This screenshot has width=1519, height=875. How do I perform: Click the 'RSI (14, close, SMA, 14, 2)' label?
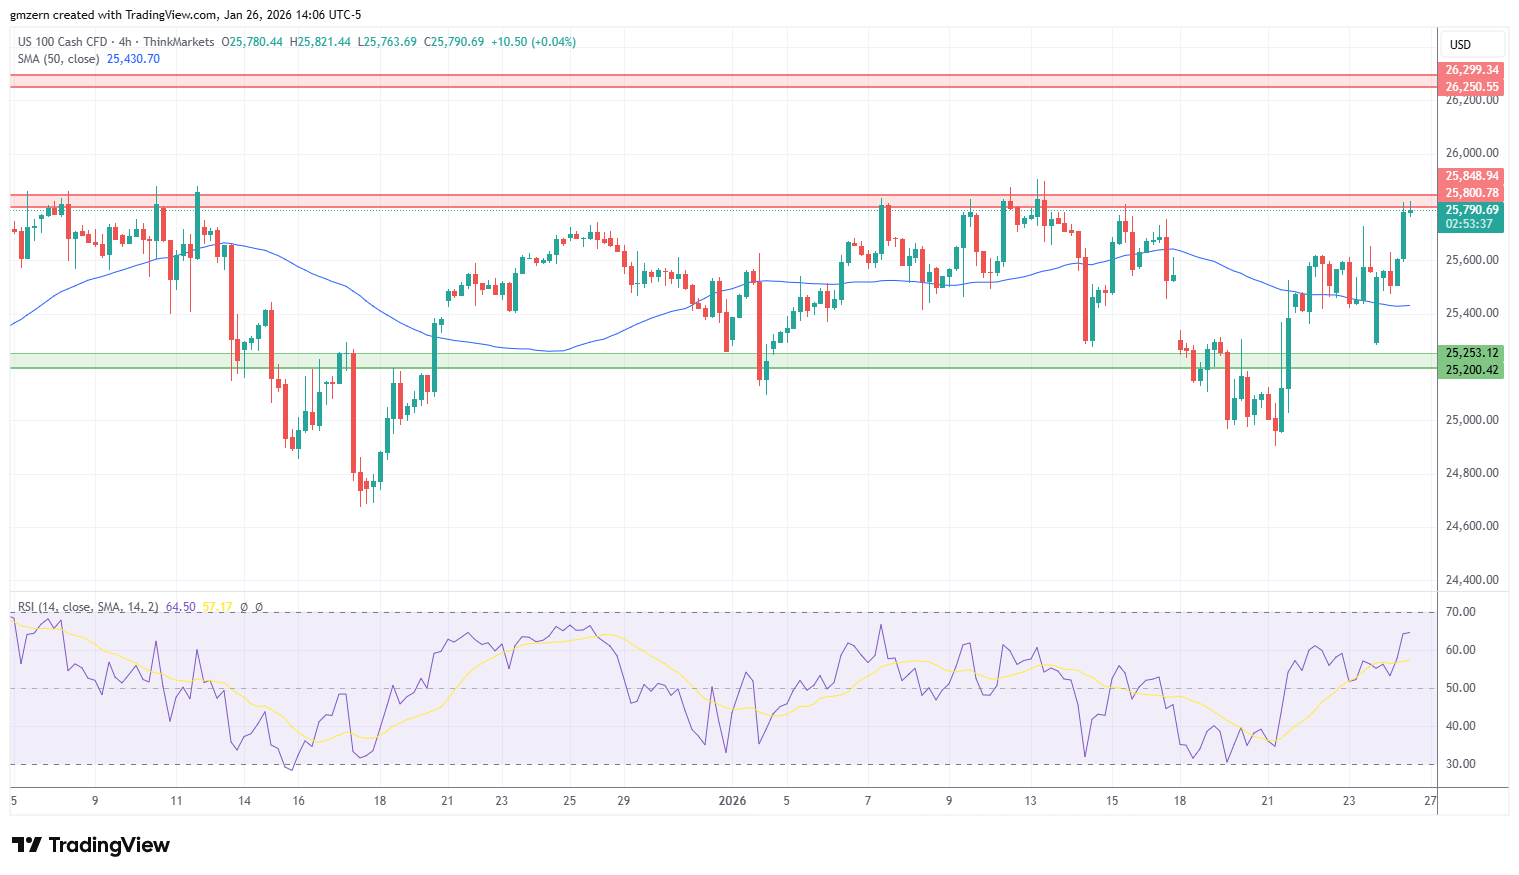click(x=88, y=607)
